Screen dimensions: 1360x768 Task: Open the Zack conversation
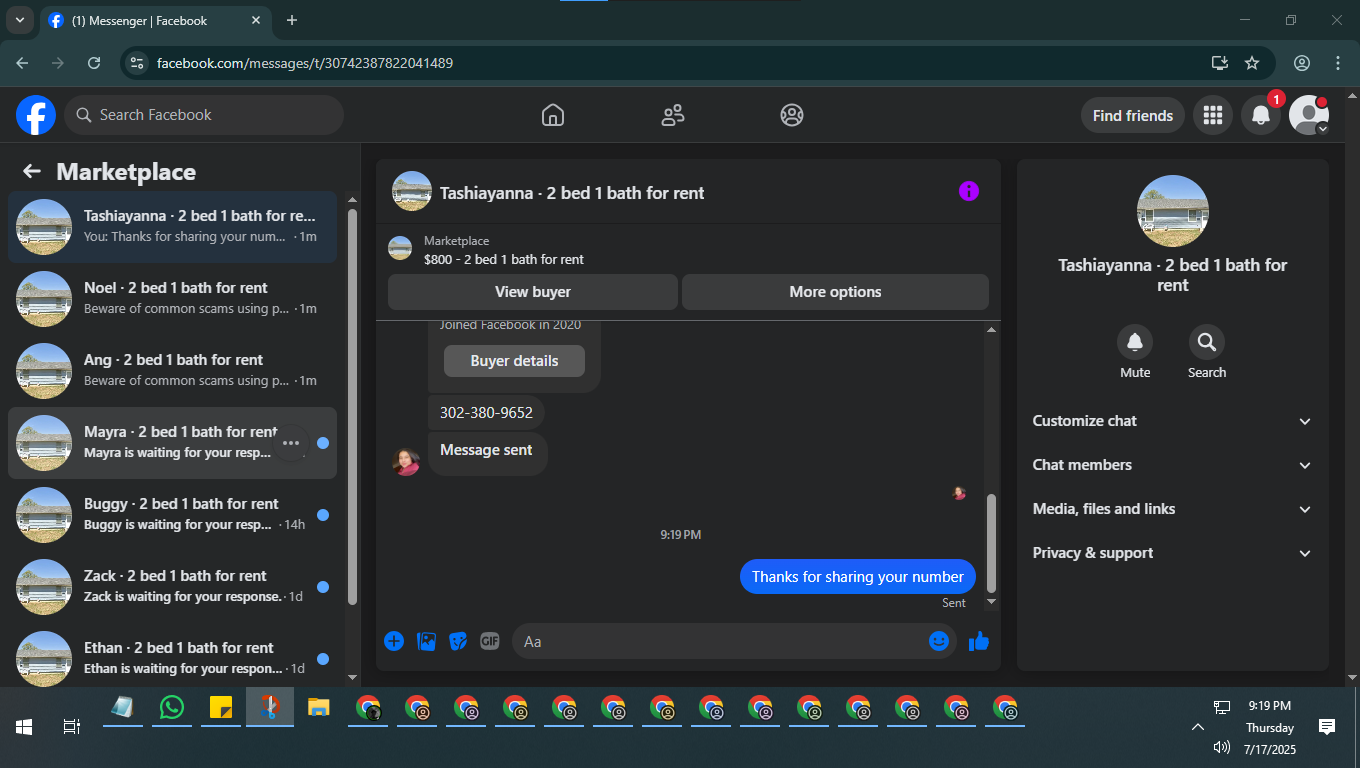click(173, 587)
